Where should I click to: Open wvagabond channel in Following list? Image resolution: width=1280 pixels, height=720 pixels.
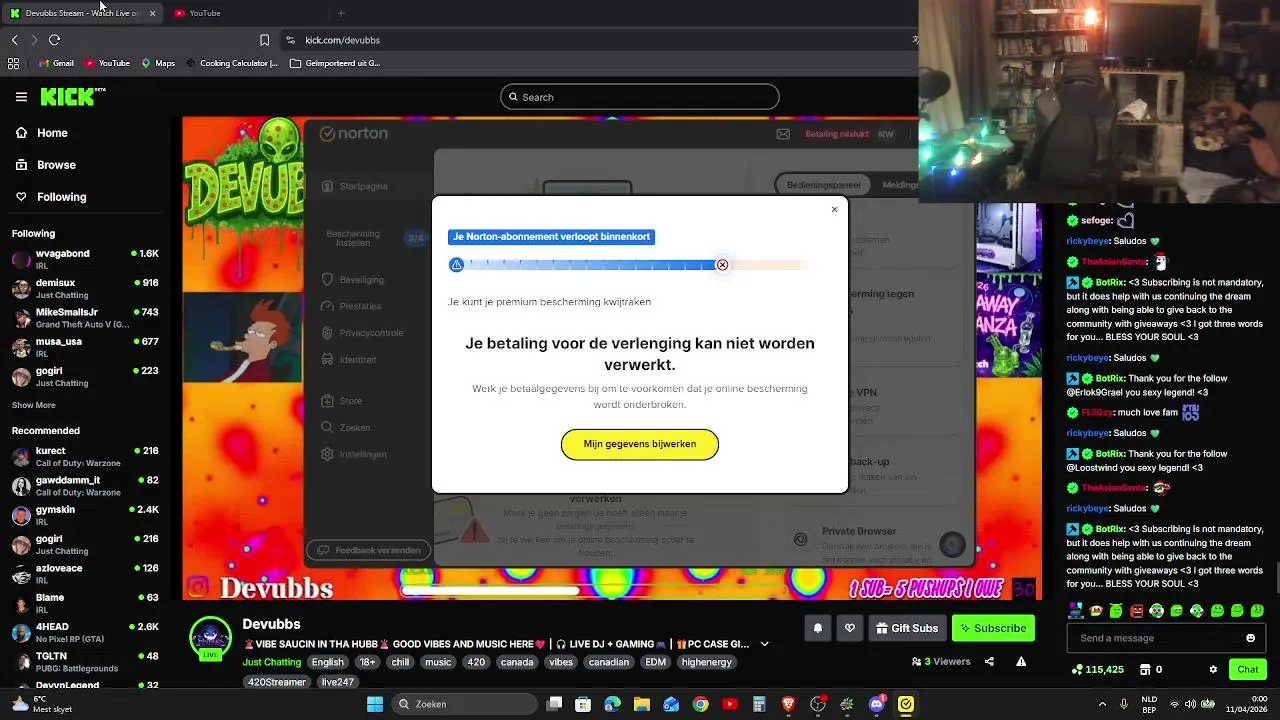click(x=85, y=259)
